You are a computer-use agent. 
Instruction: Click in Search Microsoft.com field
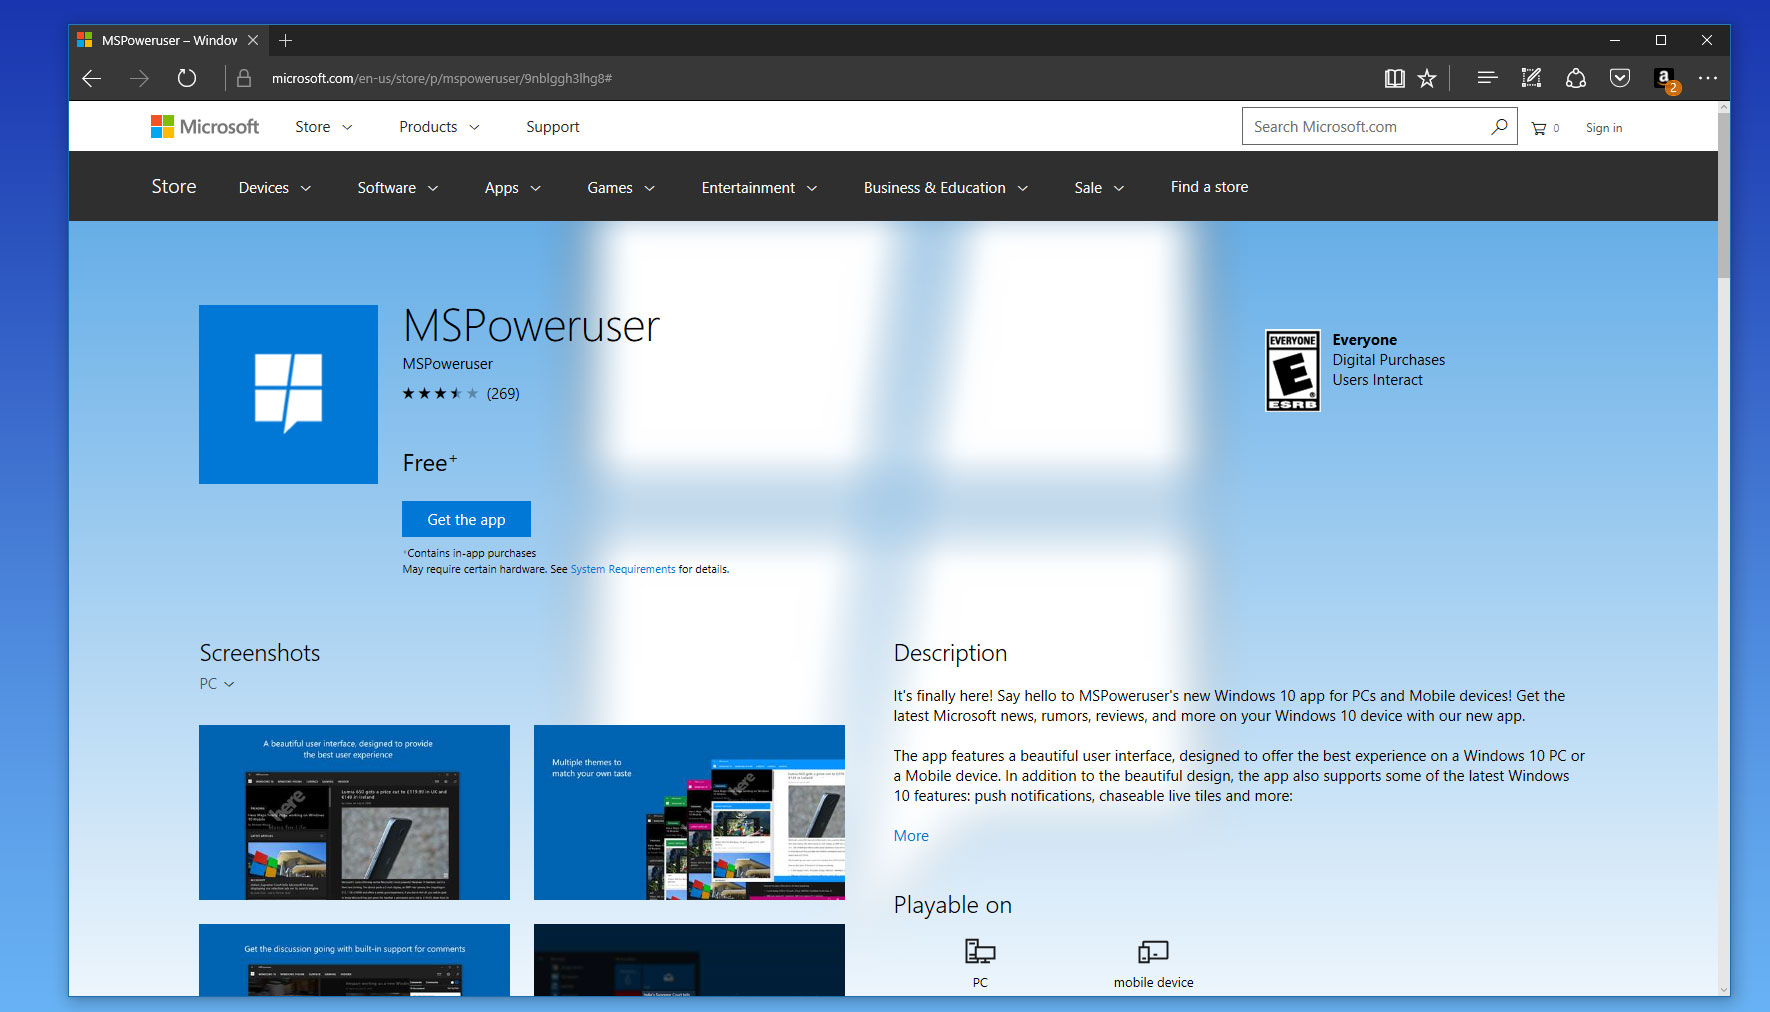click(1365, 127)
